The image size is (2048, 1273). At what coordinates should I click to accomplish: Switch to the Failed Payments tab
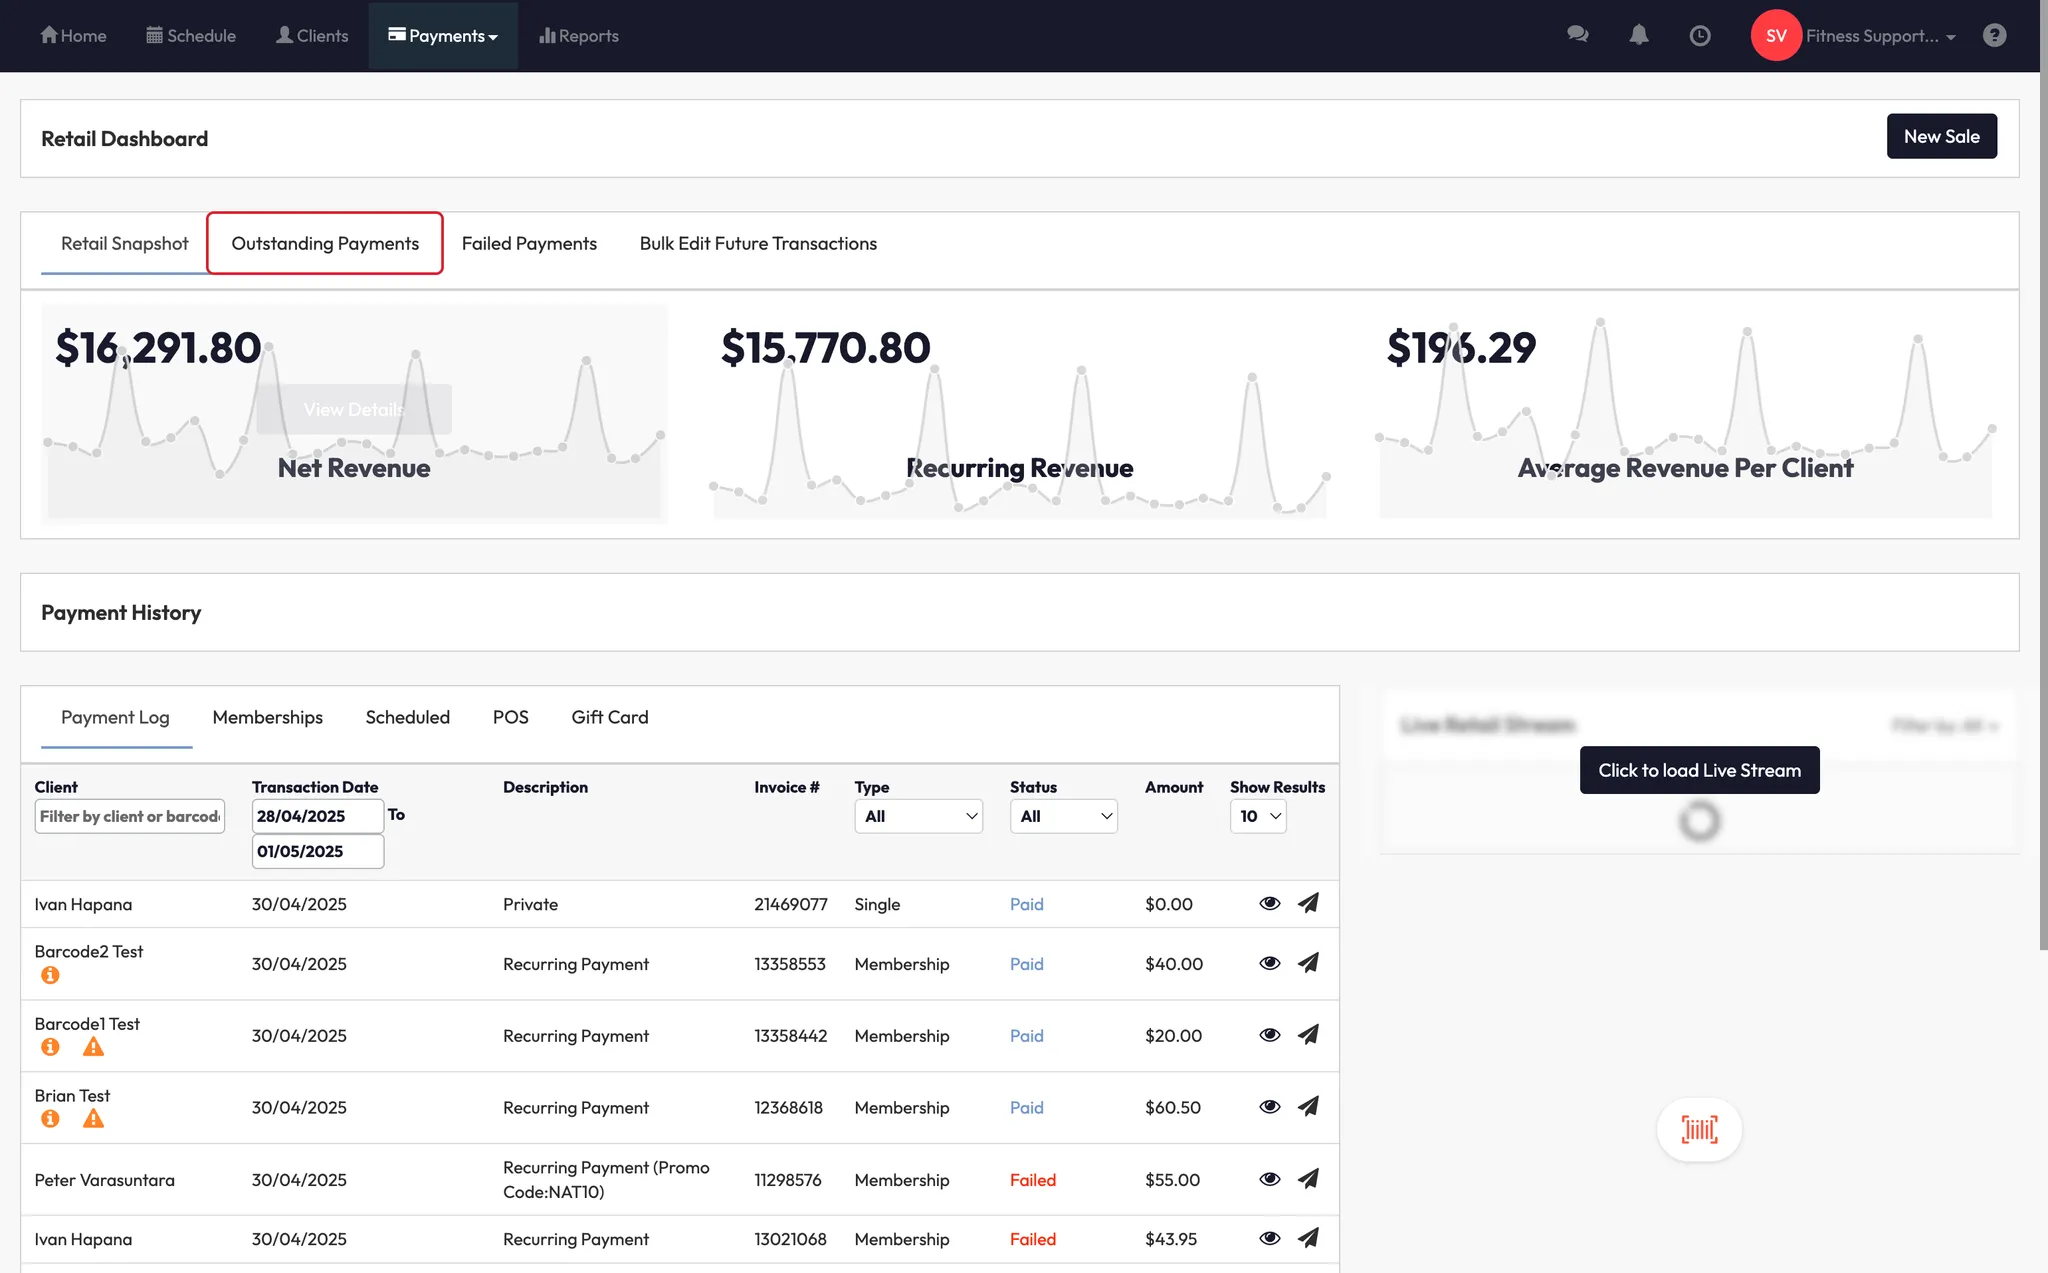tap(529, 243)
